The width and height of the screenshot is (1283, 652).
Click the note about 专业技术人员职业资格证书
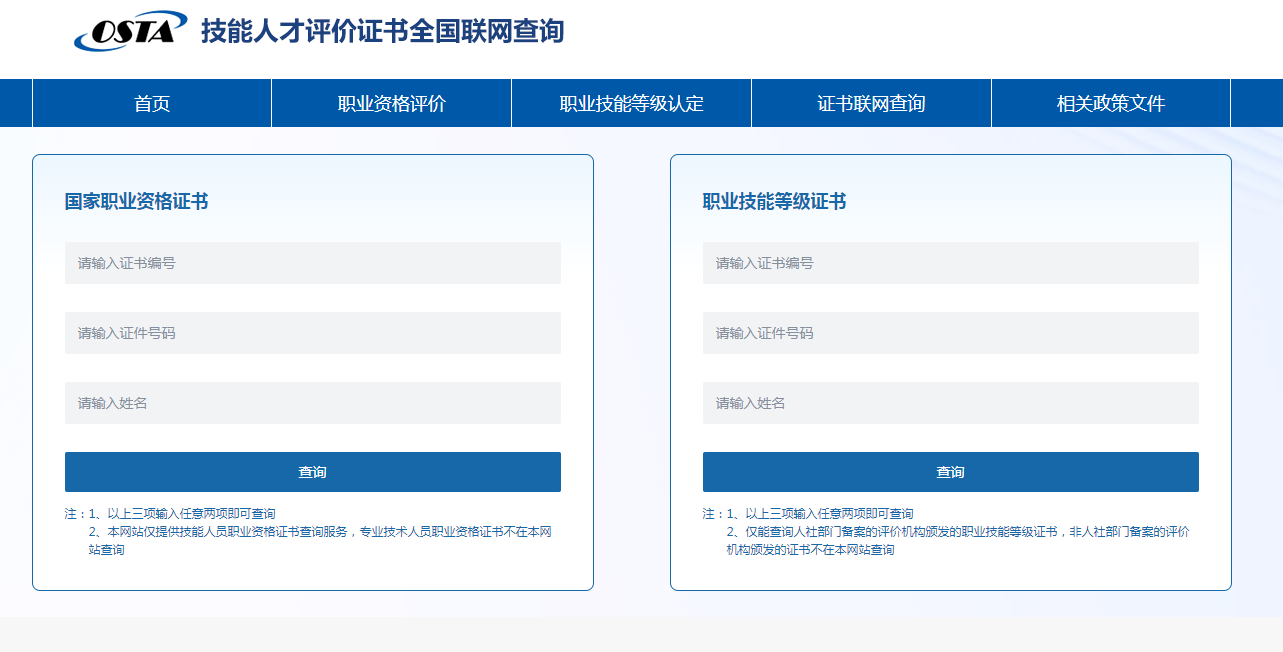coord(320,532)
